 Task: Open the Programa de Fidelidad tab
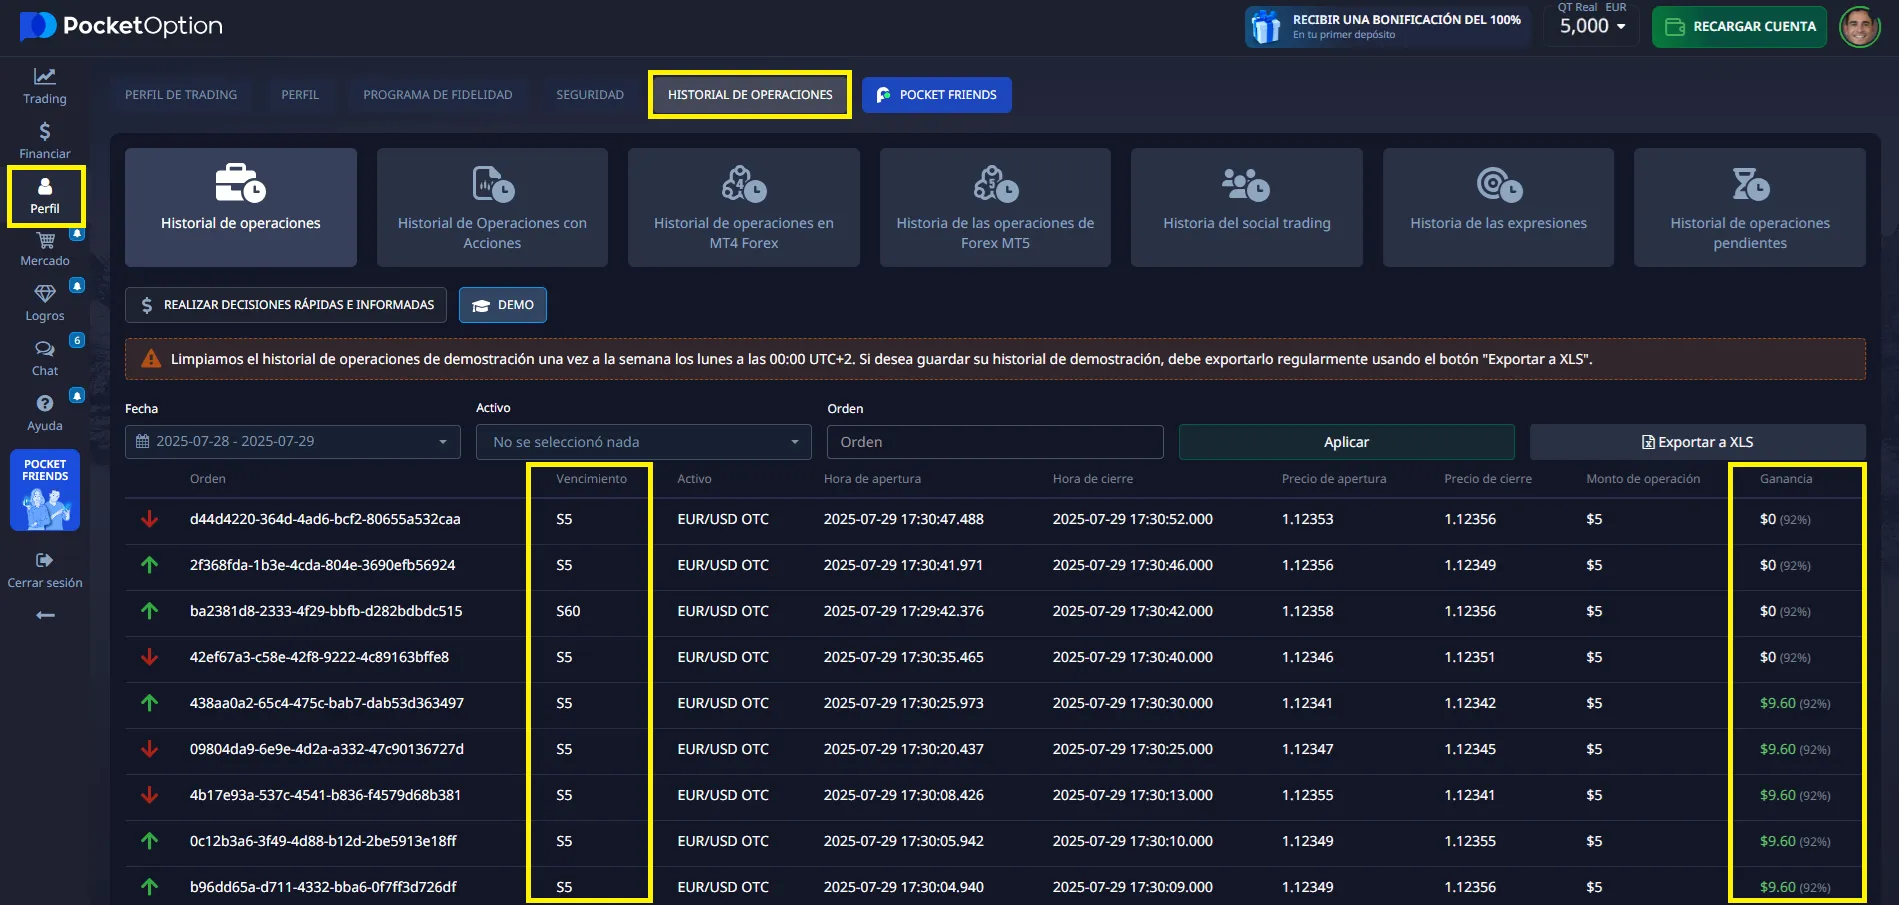tap(438, 95)
